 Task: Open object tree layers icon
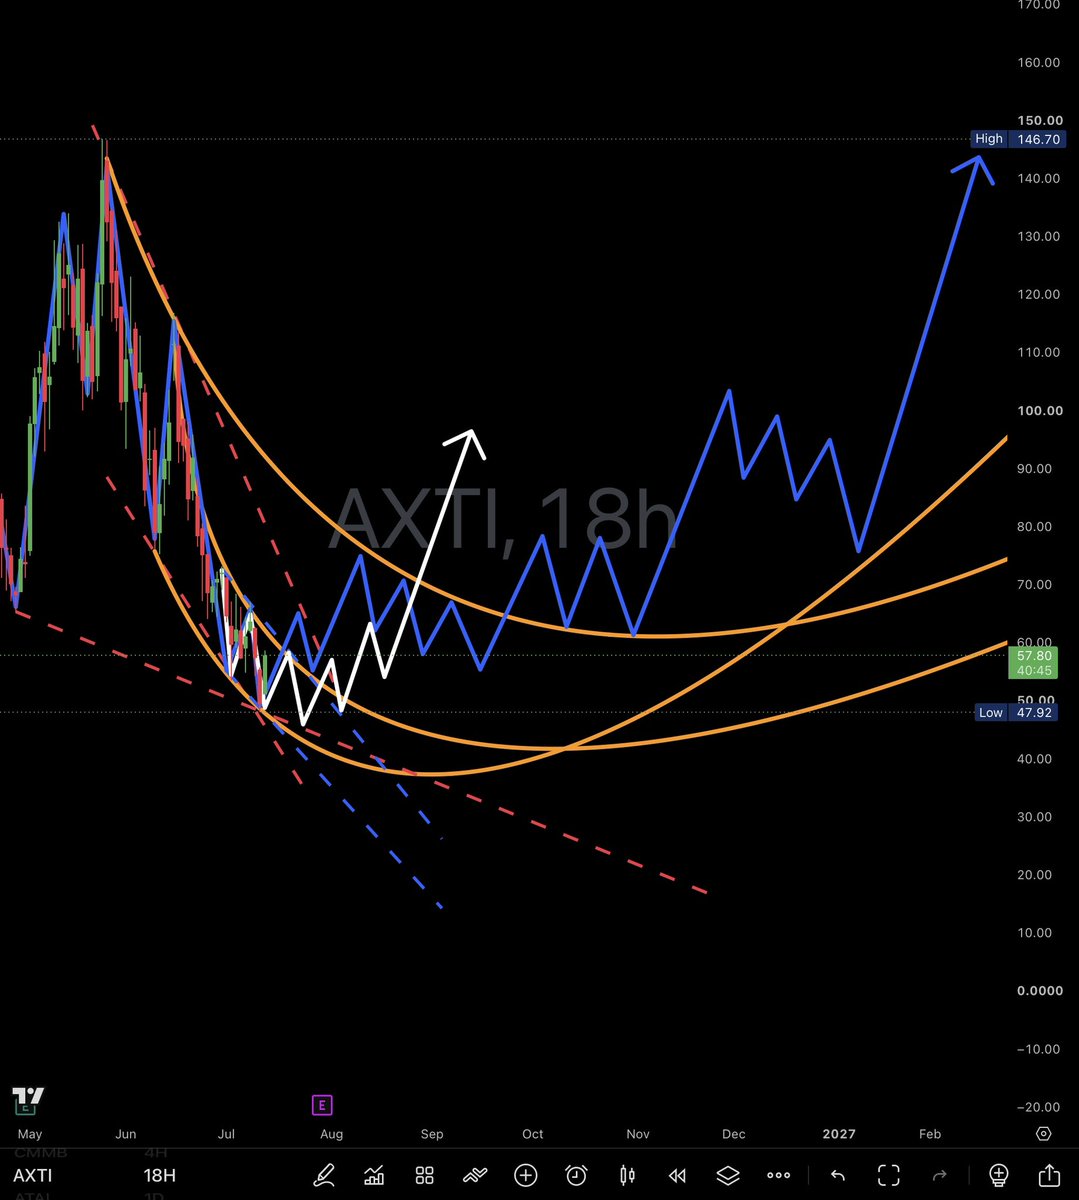(728, 1175)
